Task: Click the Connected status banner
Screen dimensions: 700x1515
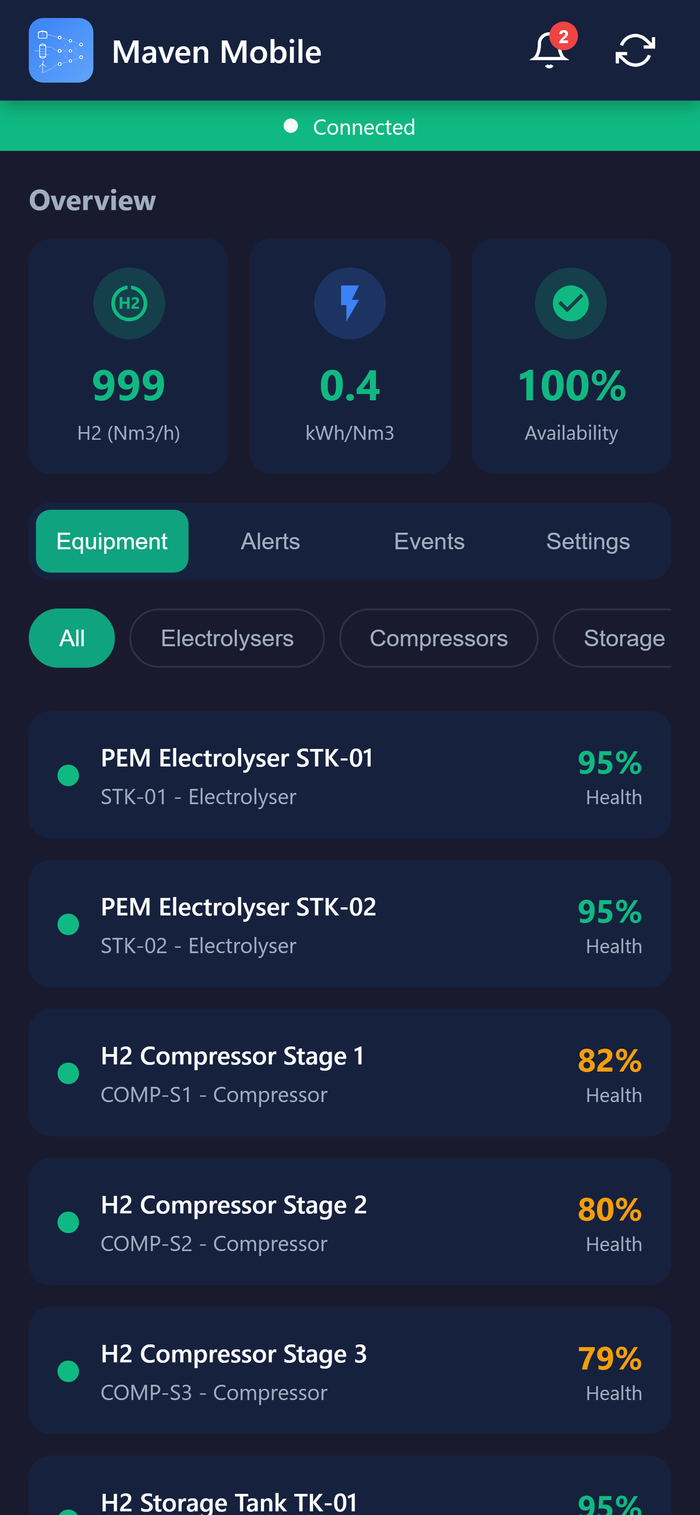Action: click(350, 127)
